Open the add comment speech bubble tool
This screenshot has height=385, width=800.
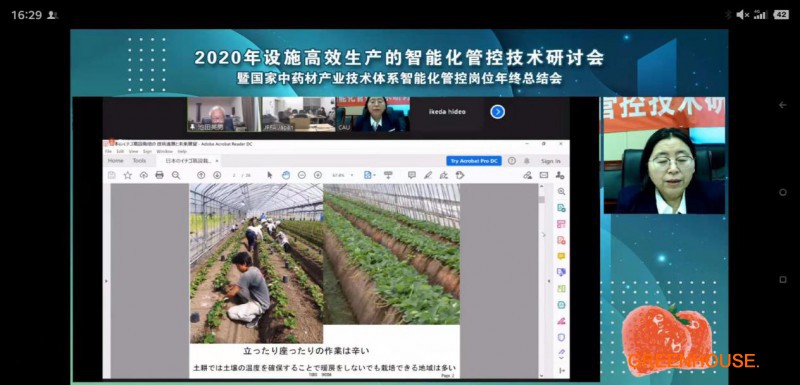412,175
